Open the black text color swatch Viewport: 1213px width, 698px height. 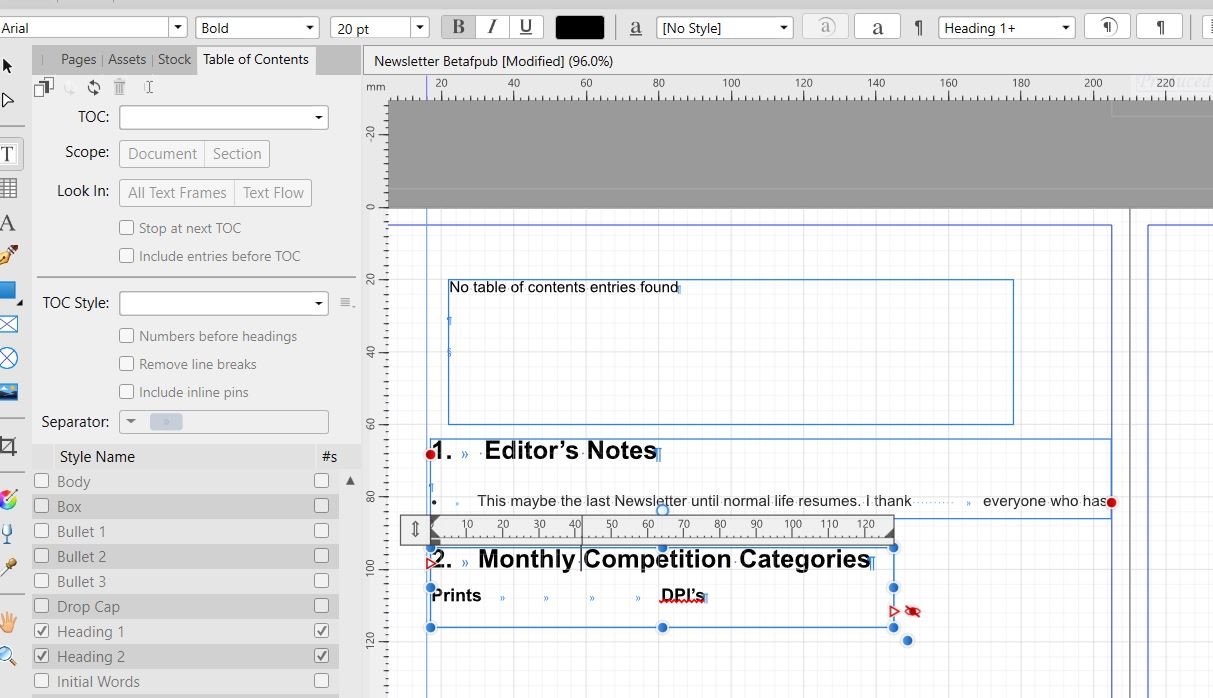click(581, 27)
